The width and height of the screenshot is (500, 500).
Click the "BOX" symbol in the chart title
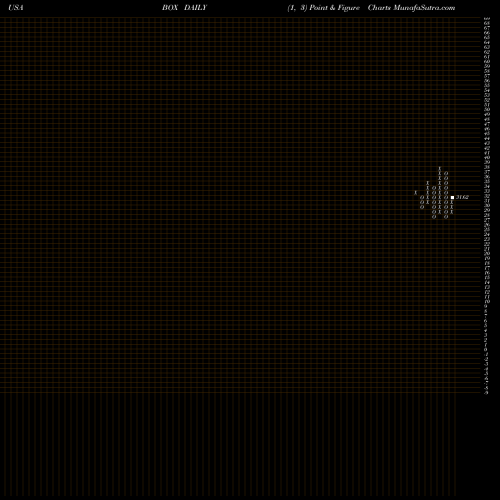click(170, 8)
